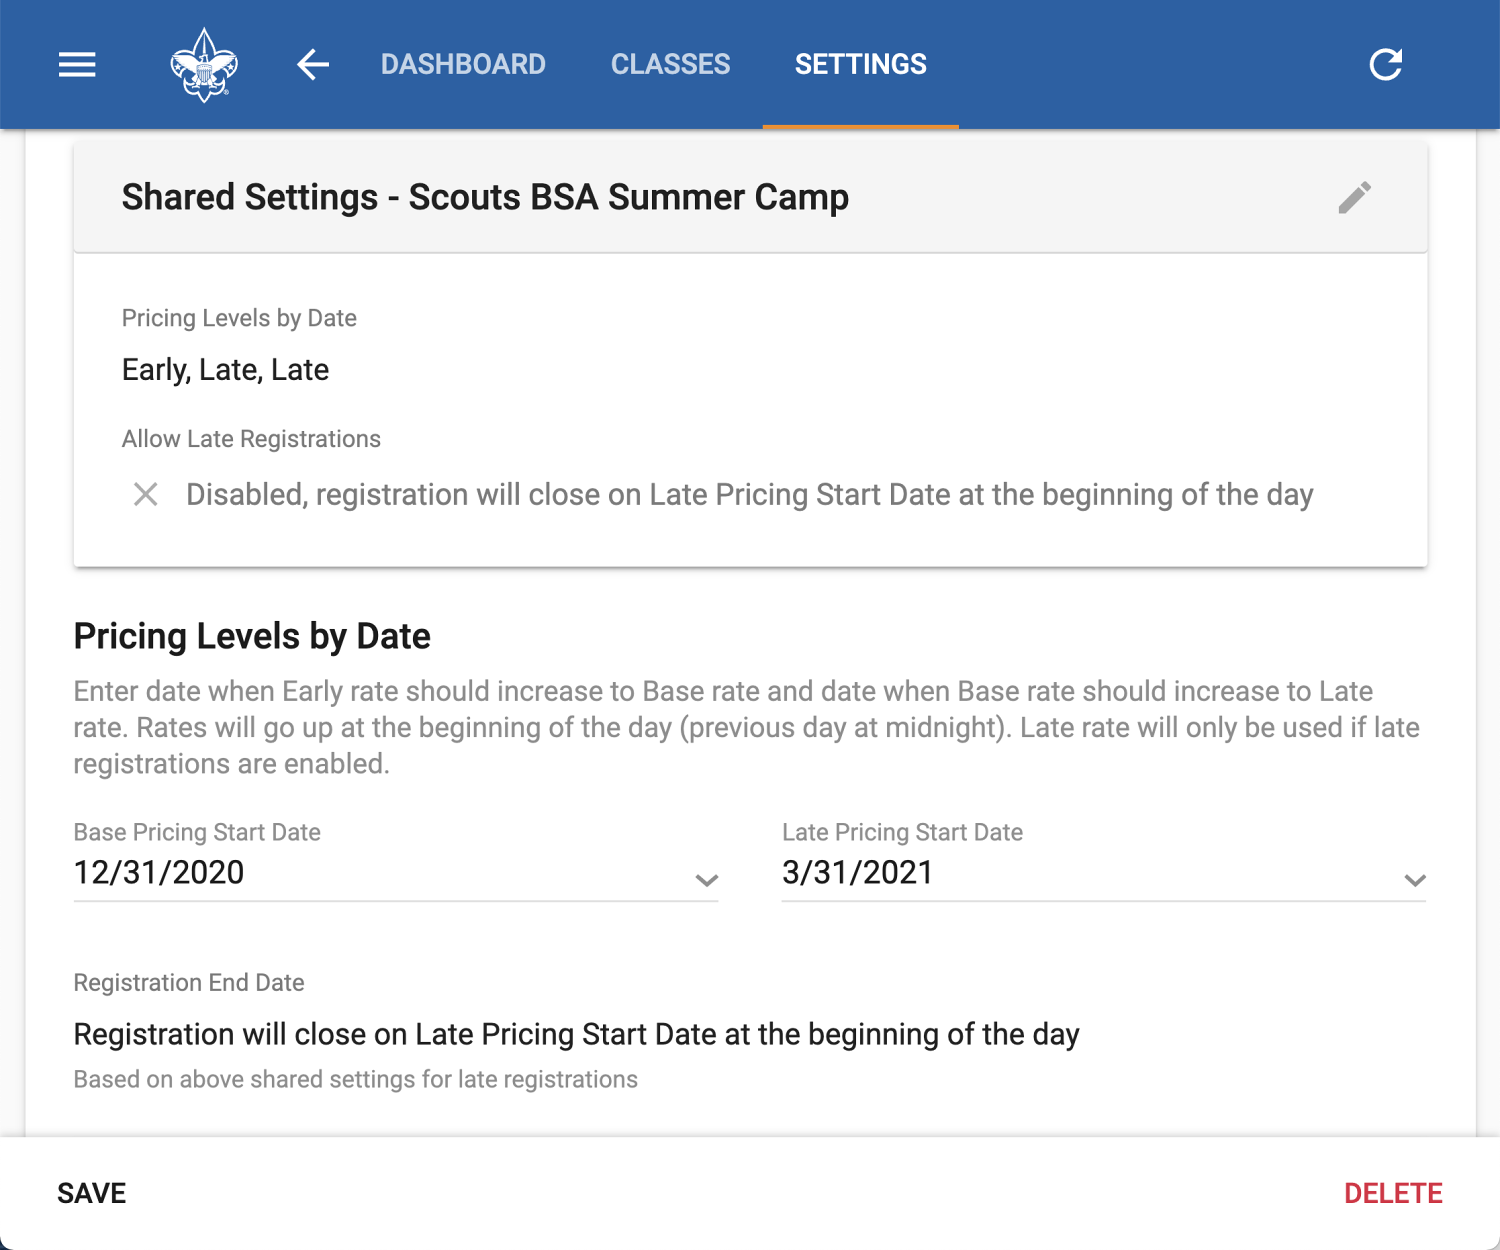Click the 'Registration End Date' label
This screenshot has width=1500, height=1250.
click(189, 983)
